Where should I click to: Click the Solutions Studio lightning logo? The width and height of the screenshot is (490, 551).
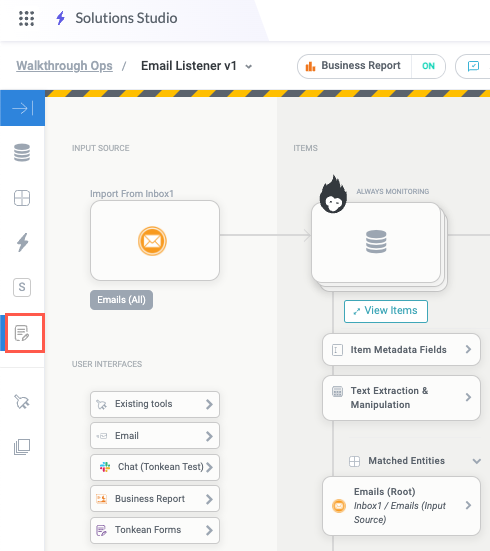coord(60,18)
